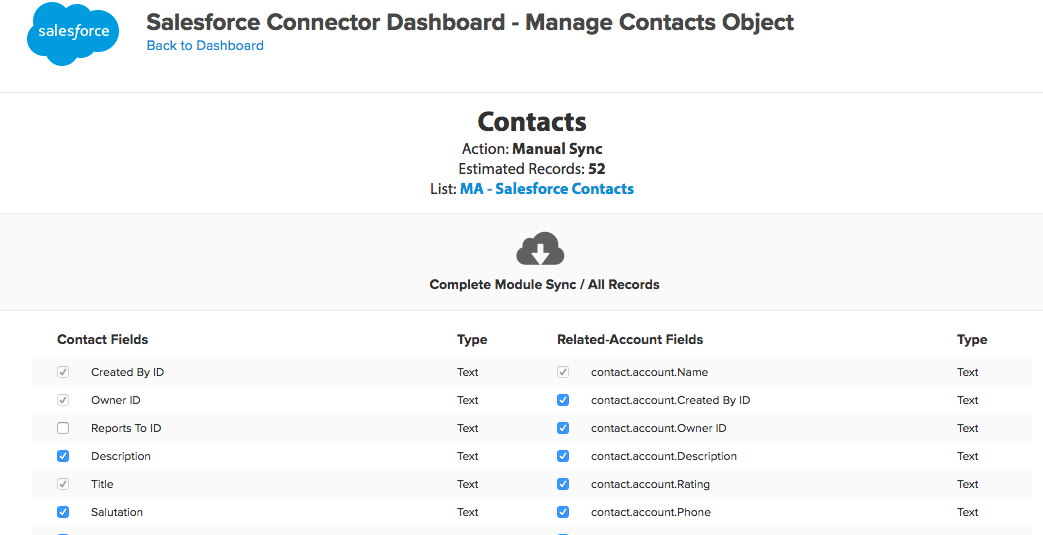This screenshot has width=1043, height=535.
Task: Enable the Reports To ID checkbox
Action: pyautogui.click(x=63, y=428)
